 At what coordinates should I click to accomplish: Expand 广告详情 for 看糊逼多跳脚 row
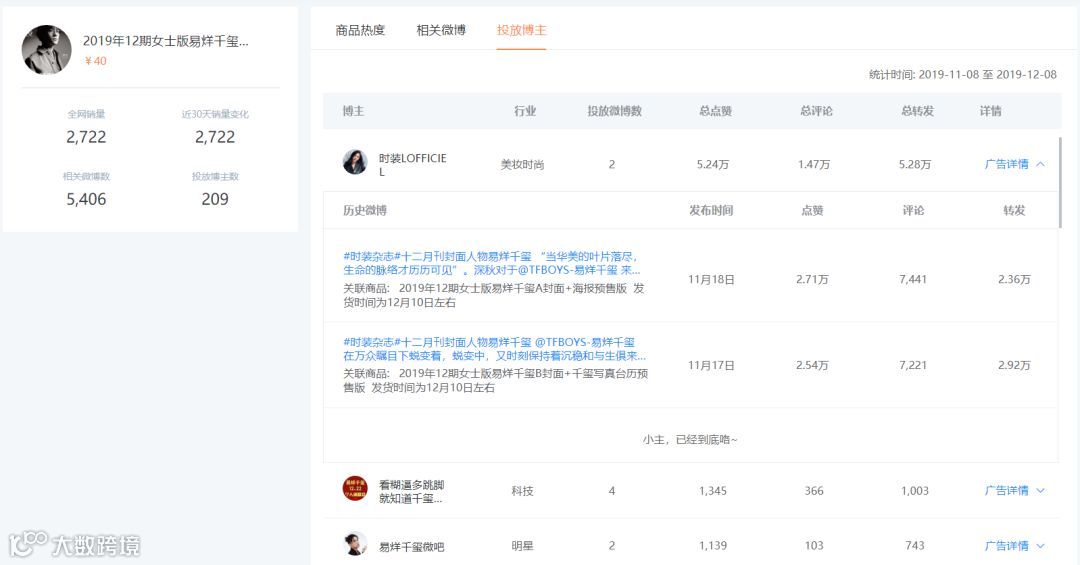[1015, 491]
